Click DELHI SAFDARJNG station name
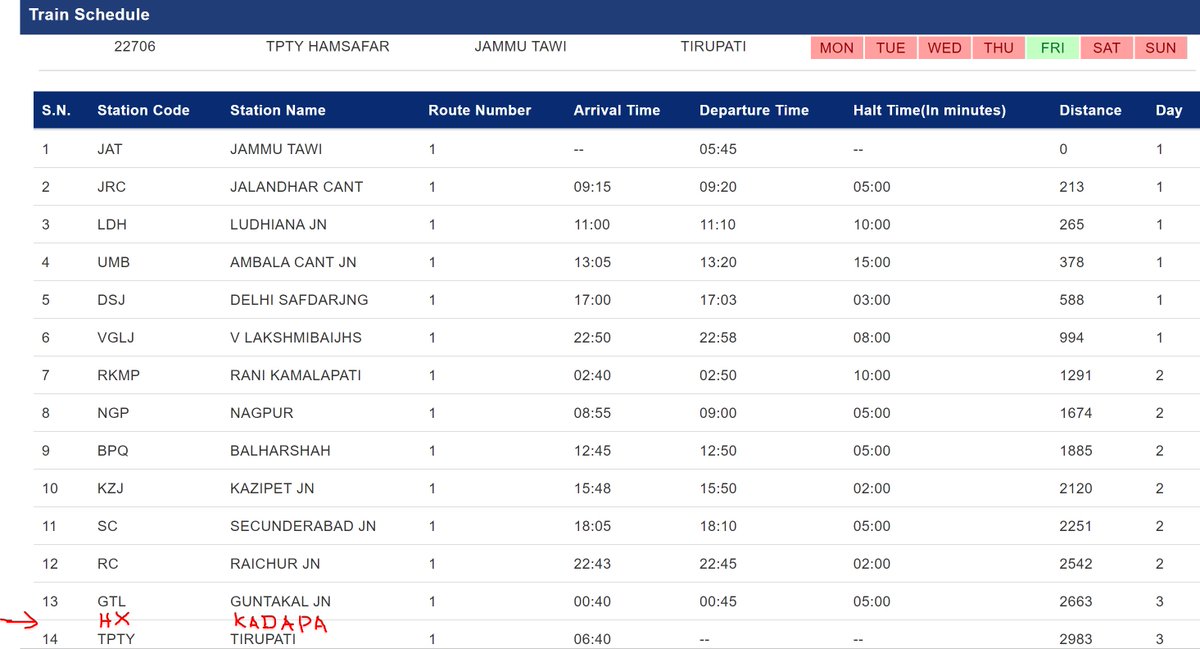The height and width of the screenshot is (649, 1200). point(299,300)
